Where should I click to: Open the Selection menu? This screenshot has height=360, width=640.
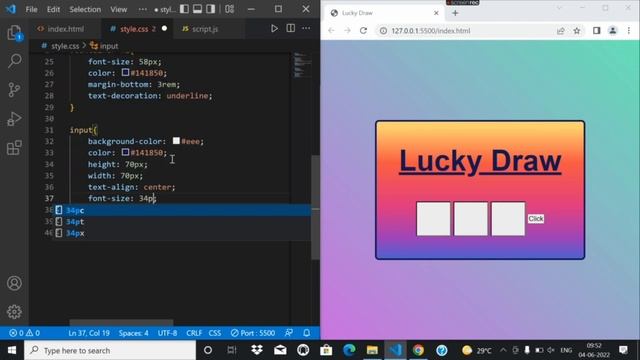[x=85, y=9]
